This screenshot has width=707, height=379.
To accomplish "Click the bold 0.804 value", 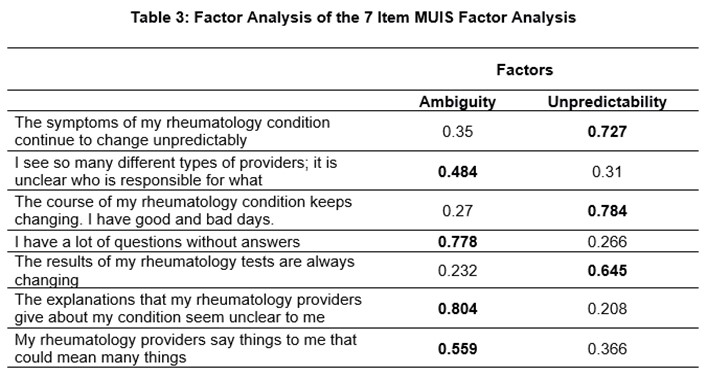I will (x=457, y=309).
